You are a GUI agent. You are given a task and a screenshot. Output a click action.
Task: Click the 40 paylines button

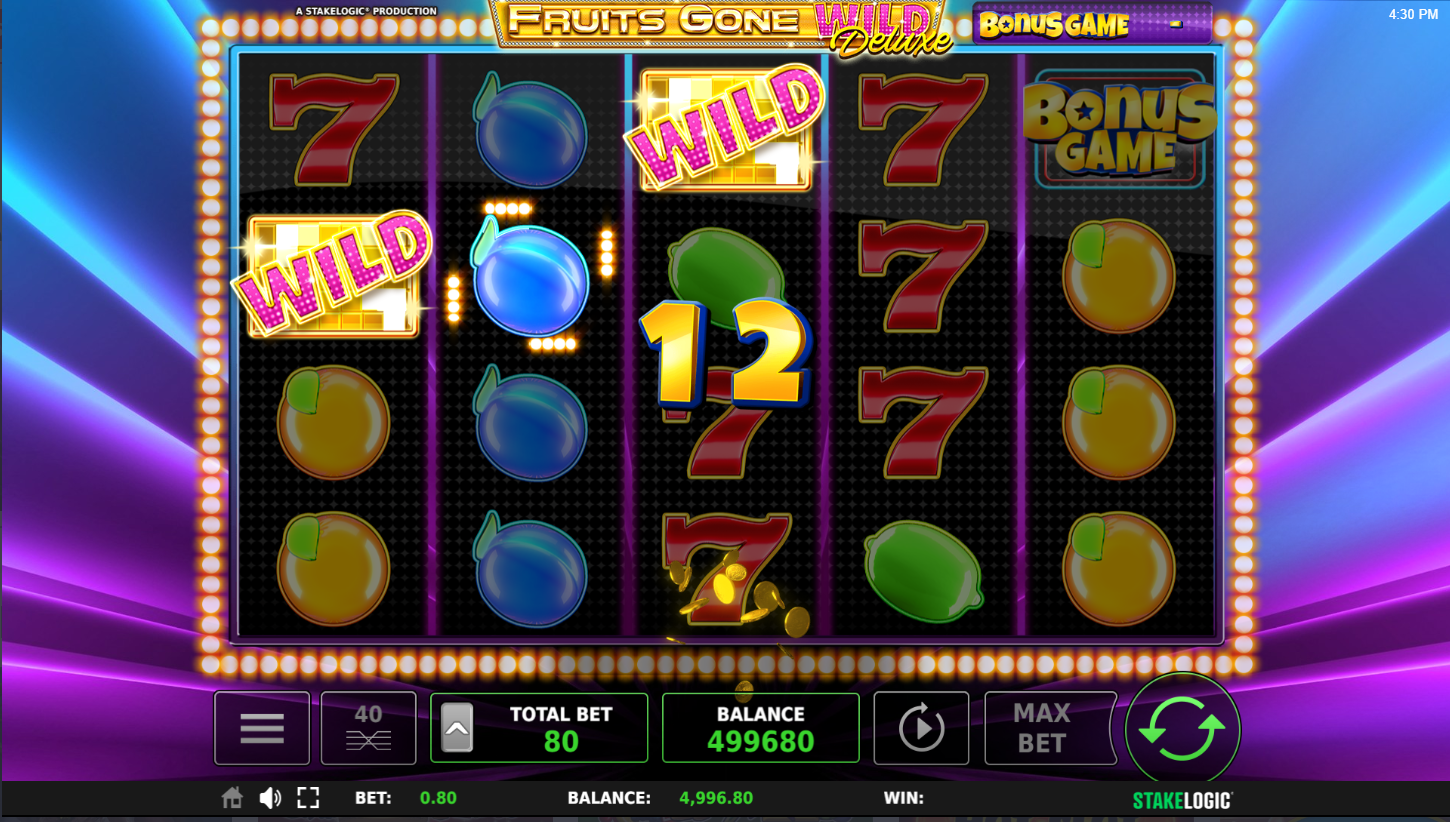coord(368,728)
